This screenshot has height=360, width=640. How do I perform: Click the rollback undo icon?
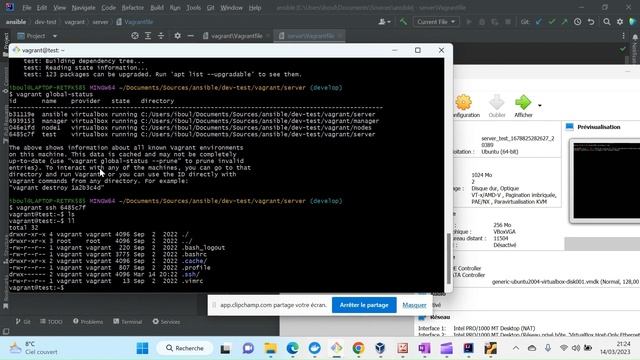[591, 22]
